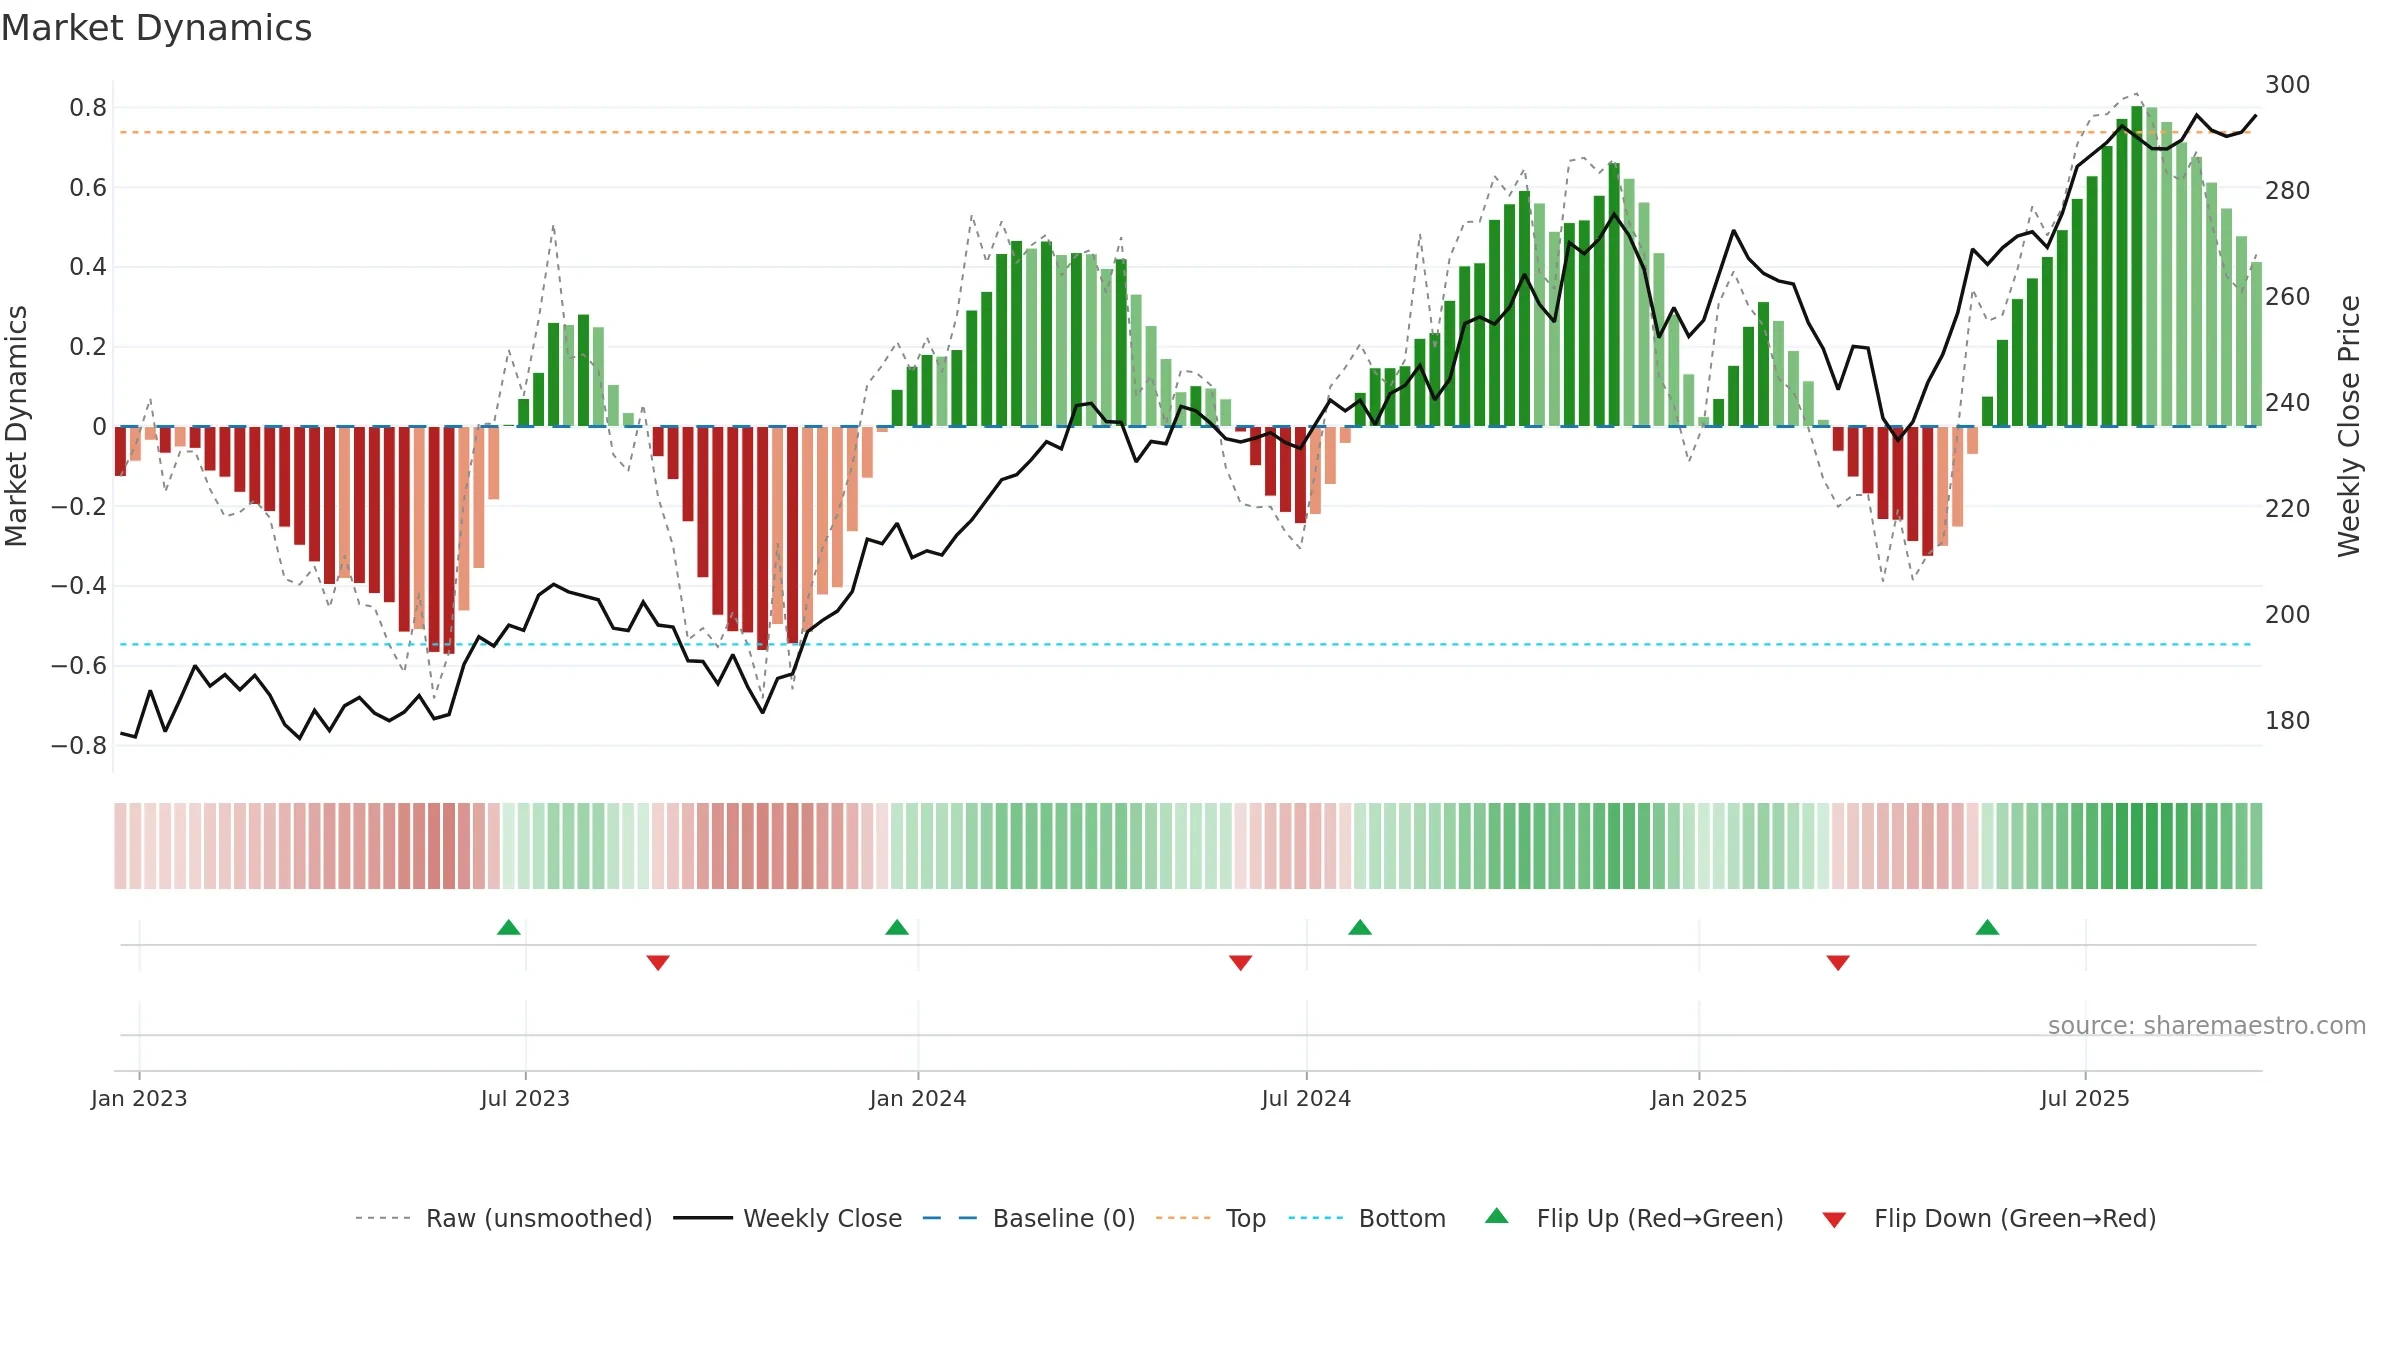The height and width of the screenshot is (1350, 2400).
Task: Click the 0.4 left axis tick
Action: pos(88,266)
